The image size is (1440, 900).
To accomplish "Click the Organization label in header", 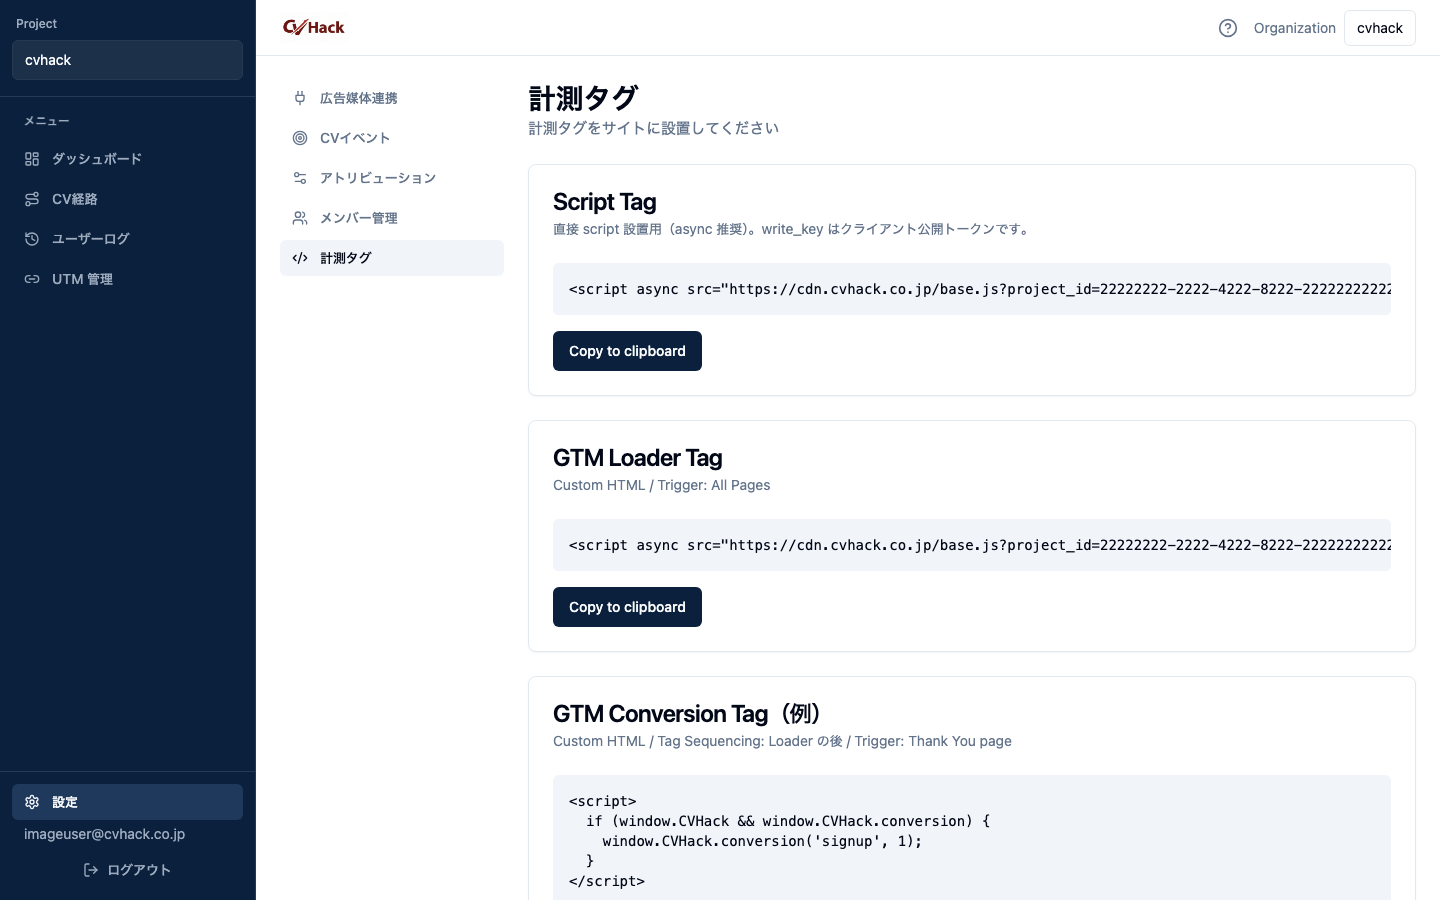I will pyautogui.click(x=1295, y=28).
